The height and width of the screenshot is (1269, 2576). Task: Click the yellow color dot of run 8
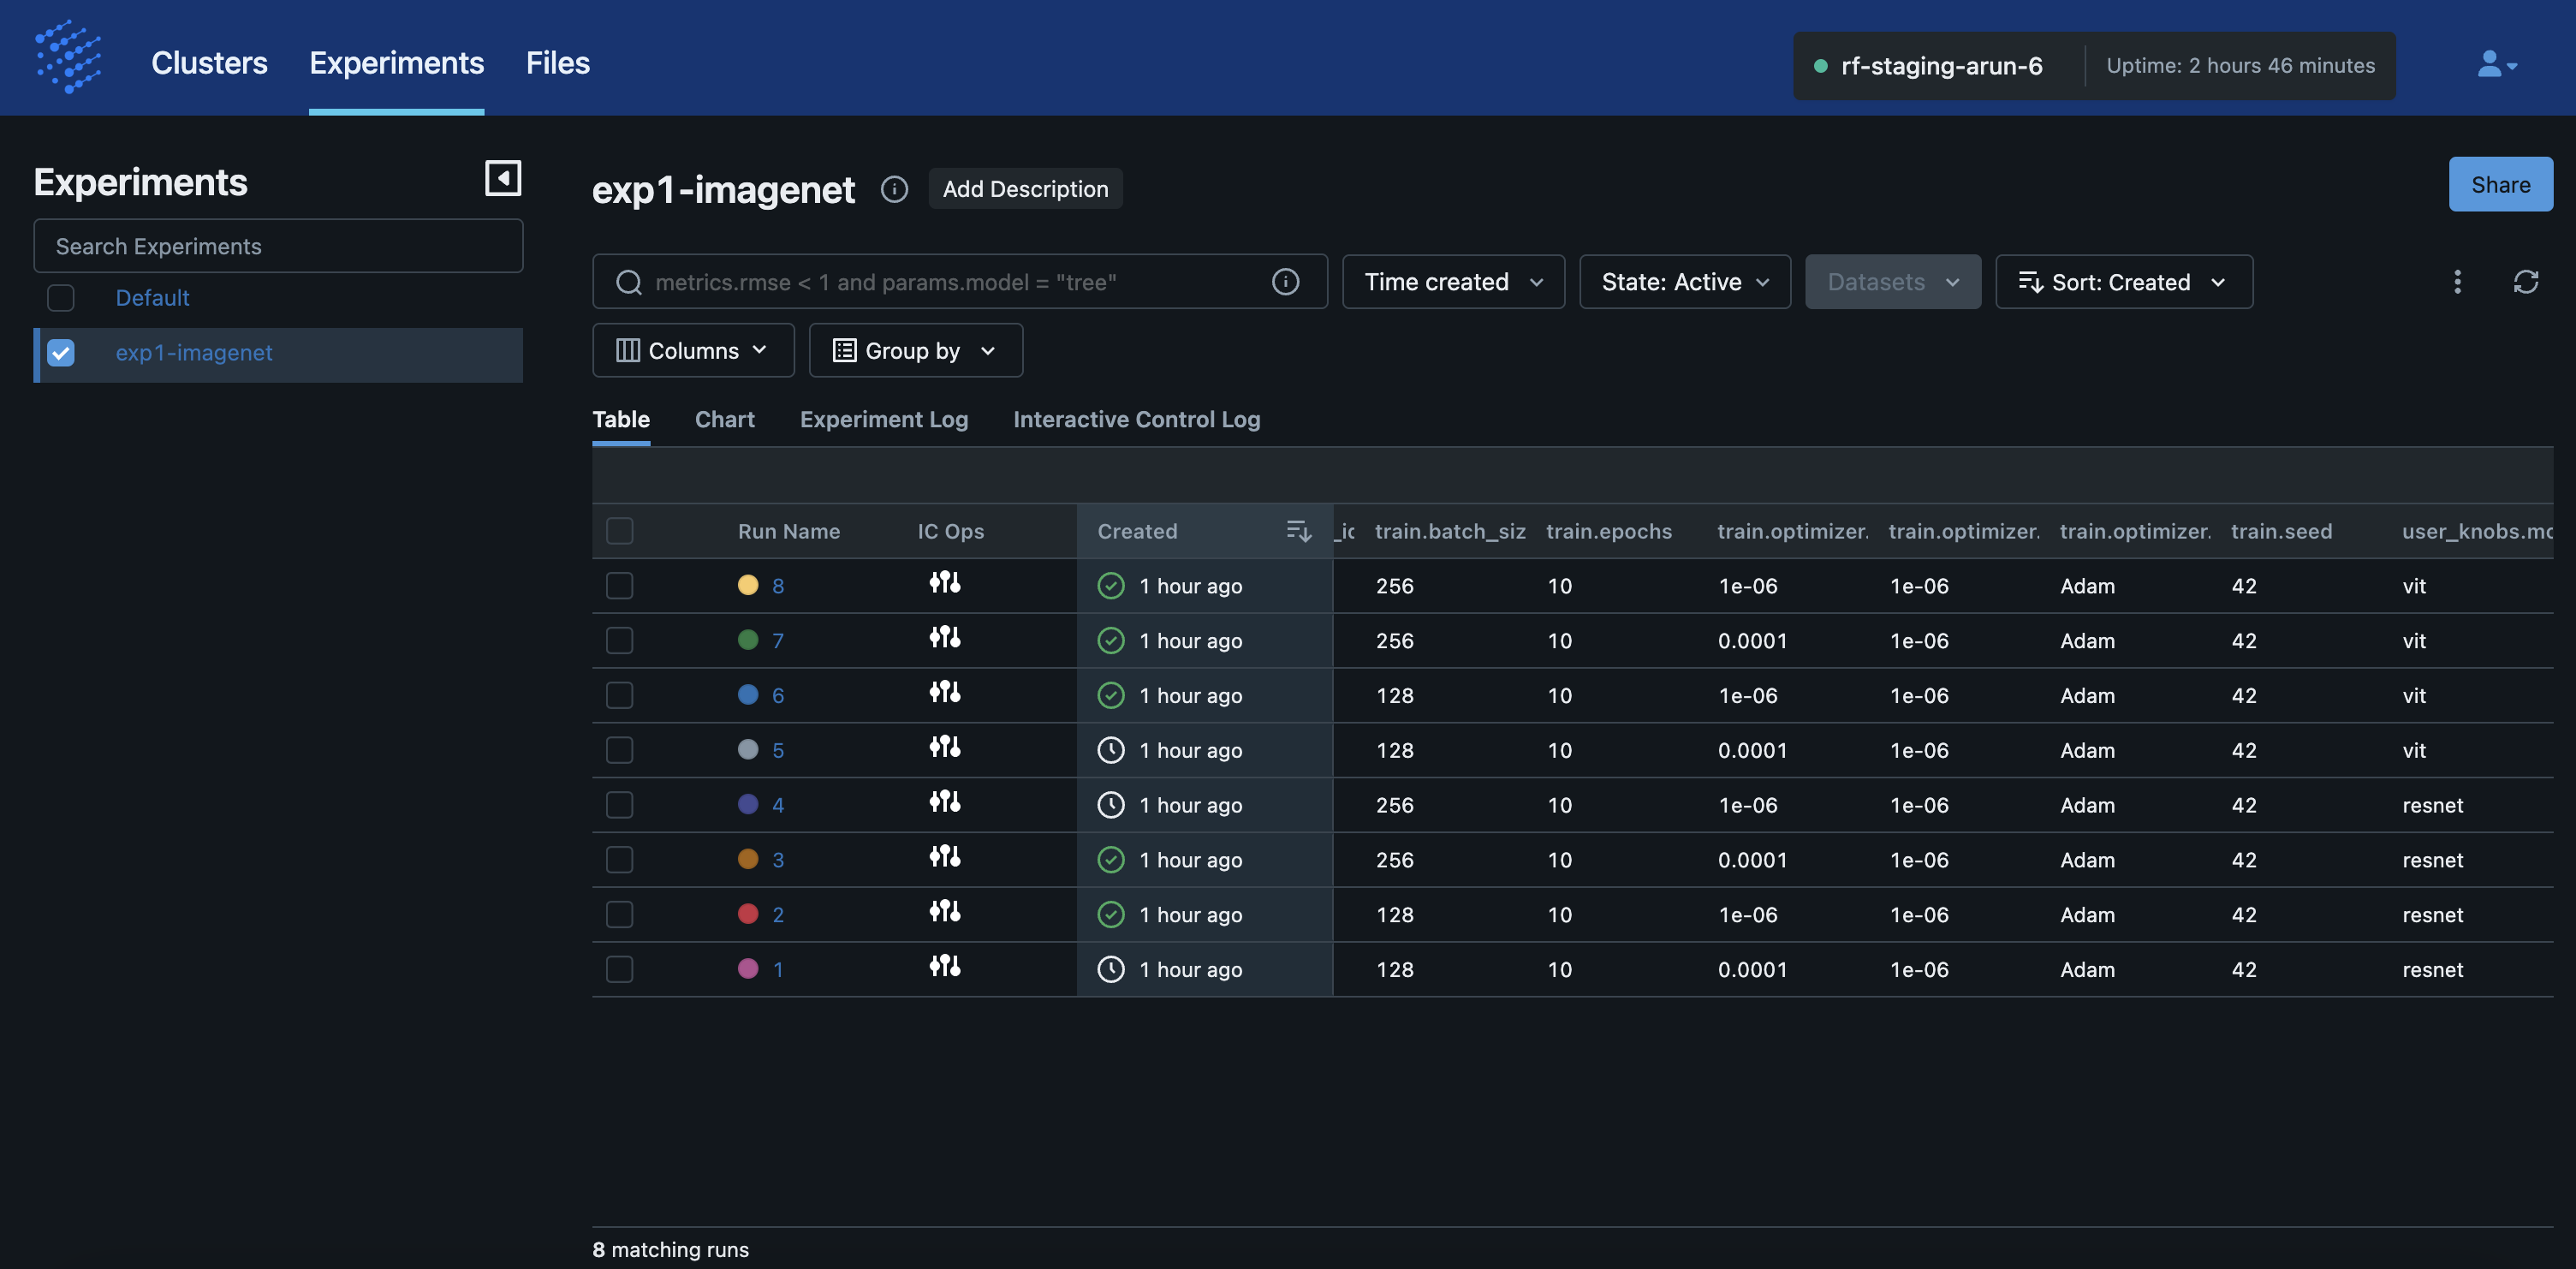pos(748,585)
